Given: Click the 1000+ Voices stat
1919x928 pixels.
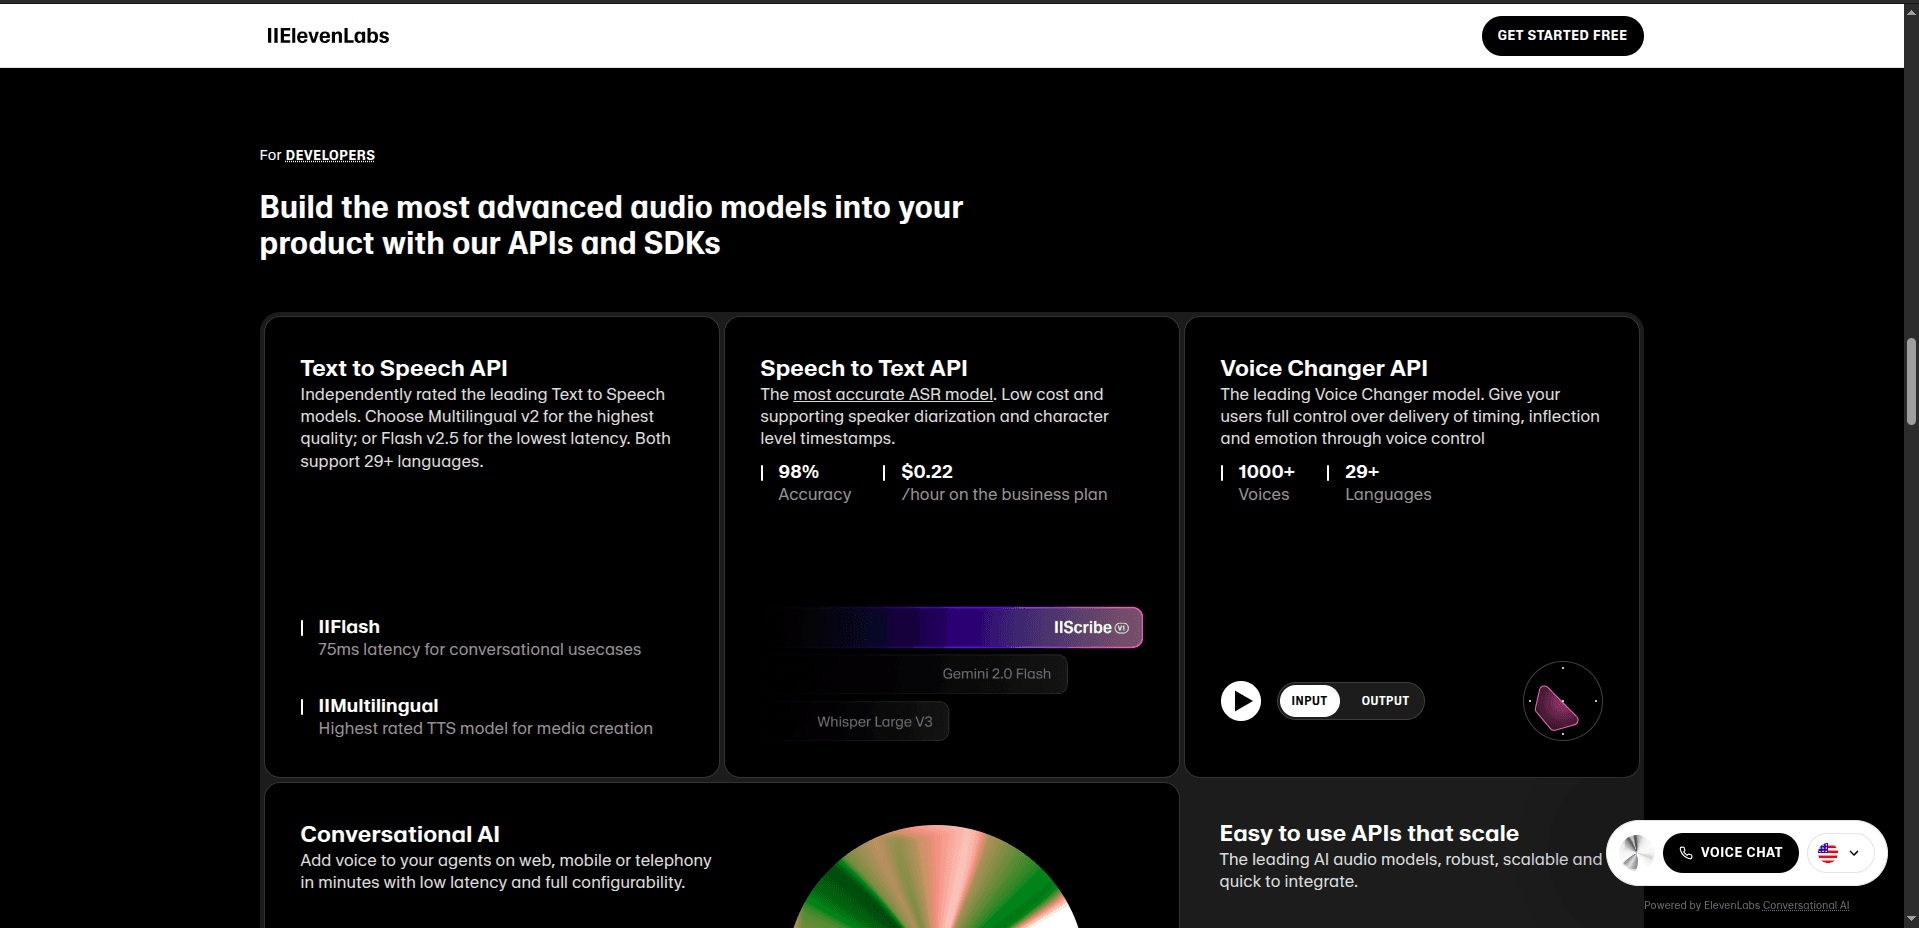Looking at the screenshot, I should coord(1258,482).
